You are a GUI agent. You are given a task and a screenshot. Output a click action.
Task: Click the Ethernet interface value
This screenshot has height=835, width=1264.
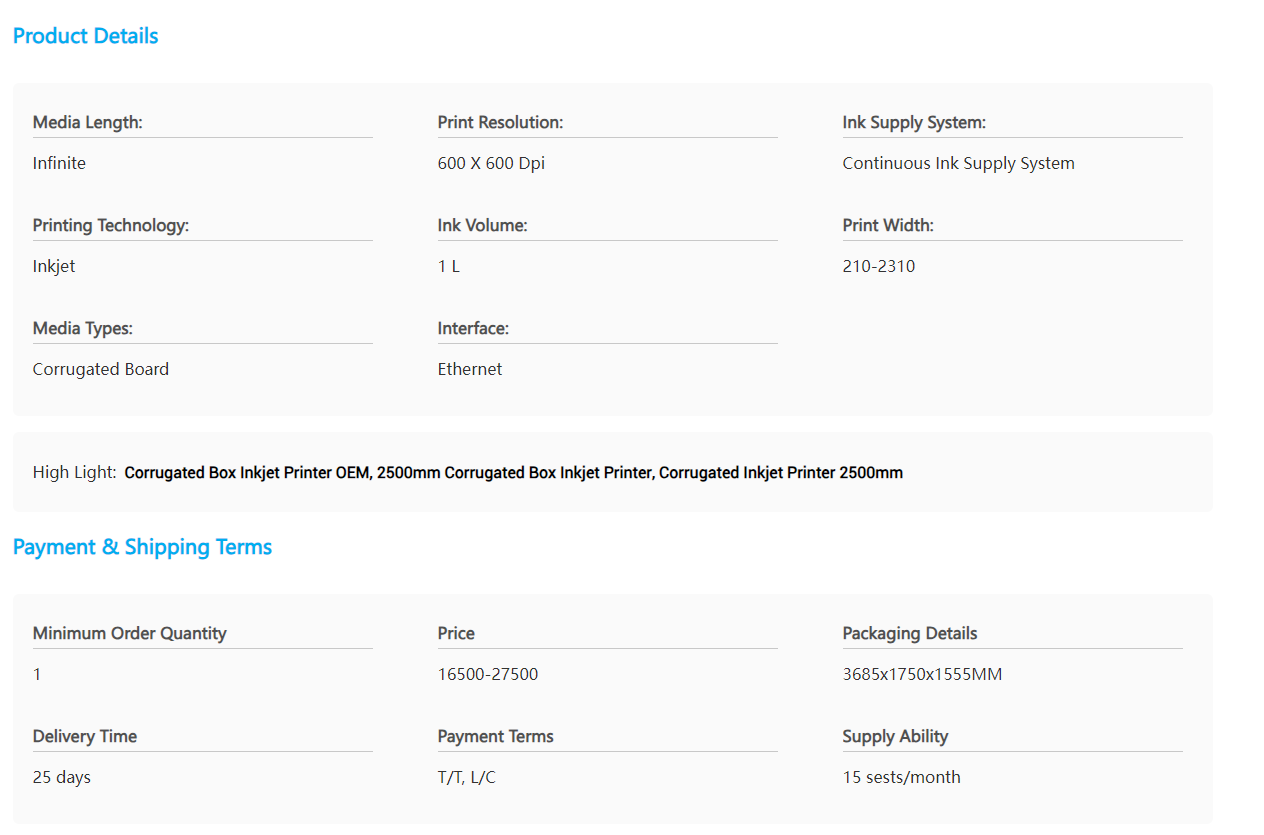[x=469, y=369]
